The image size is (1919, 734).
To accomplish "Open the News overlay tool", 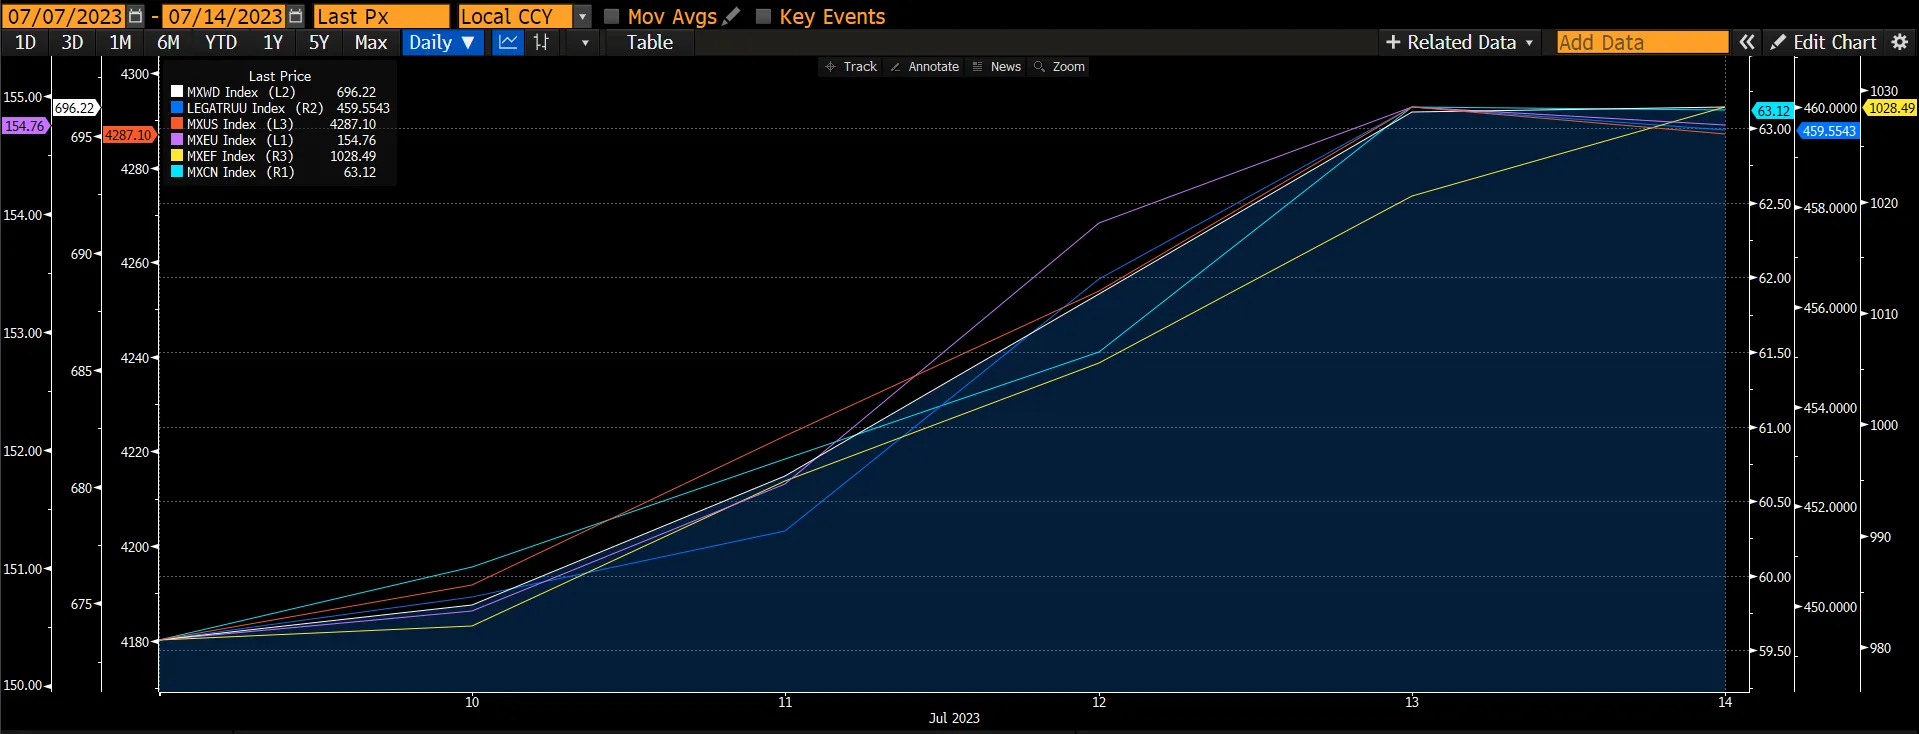I will pos(997,67).
